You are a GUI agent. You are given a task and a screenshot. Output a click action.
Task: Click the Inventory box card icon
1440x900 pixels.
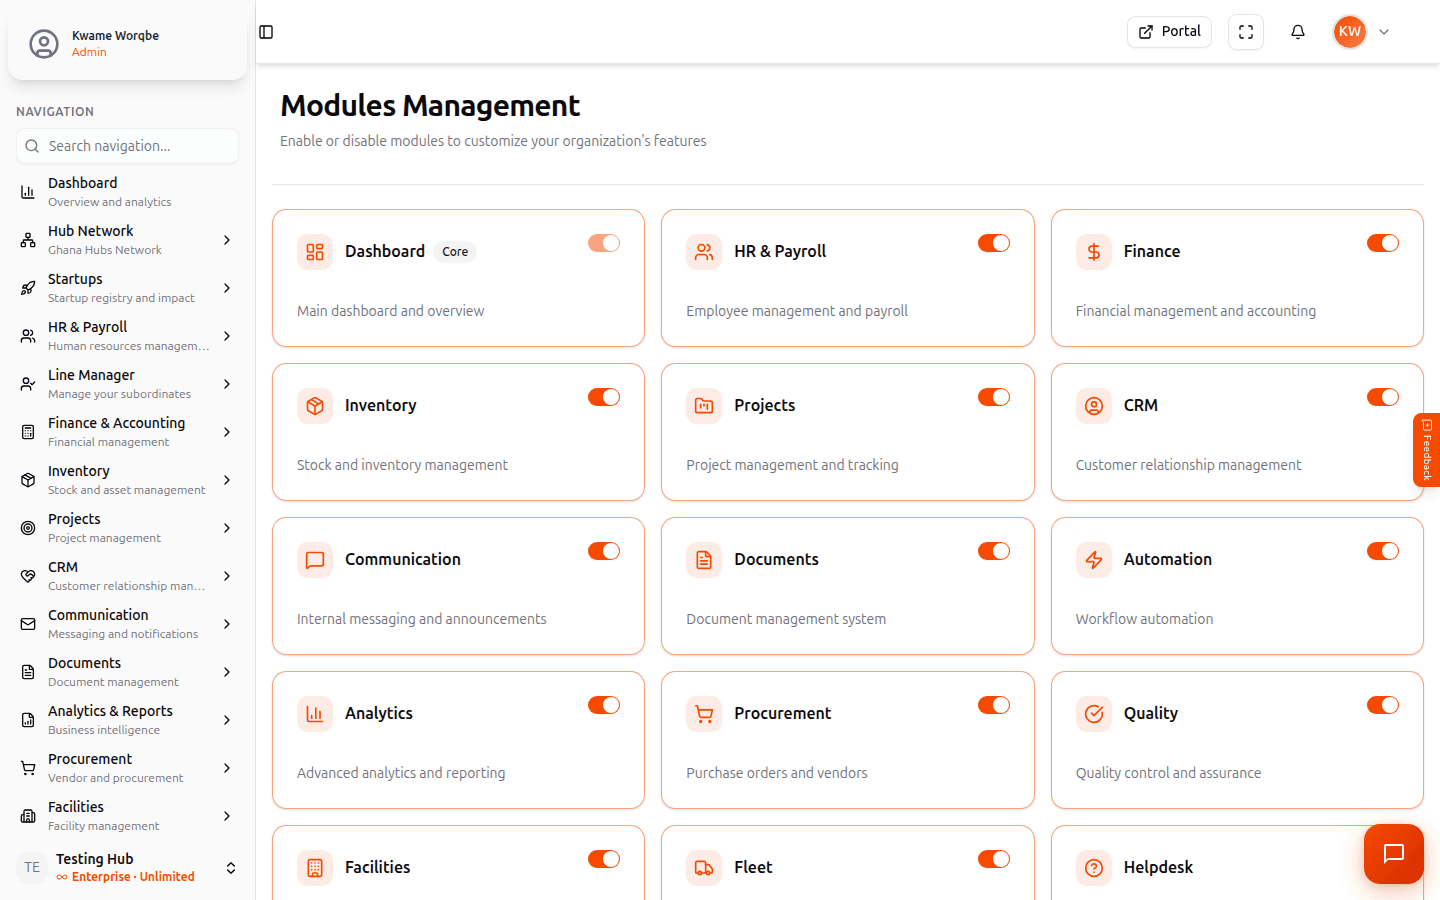315,406
